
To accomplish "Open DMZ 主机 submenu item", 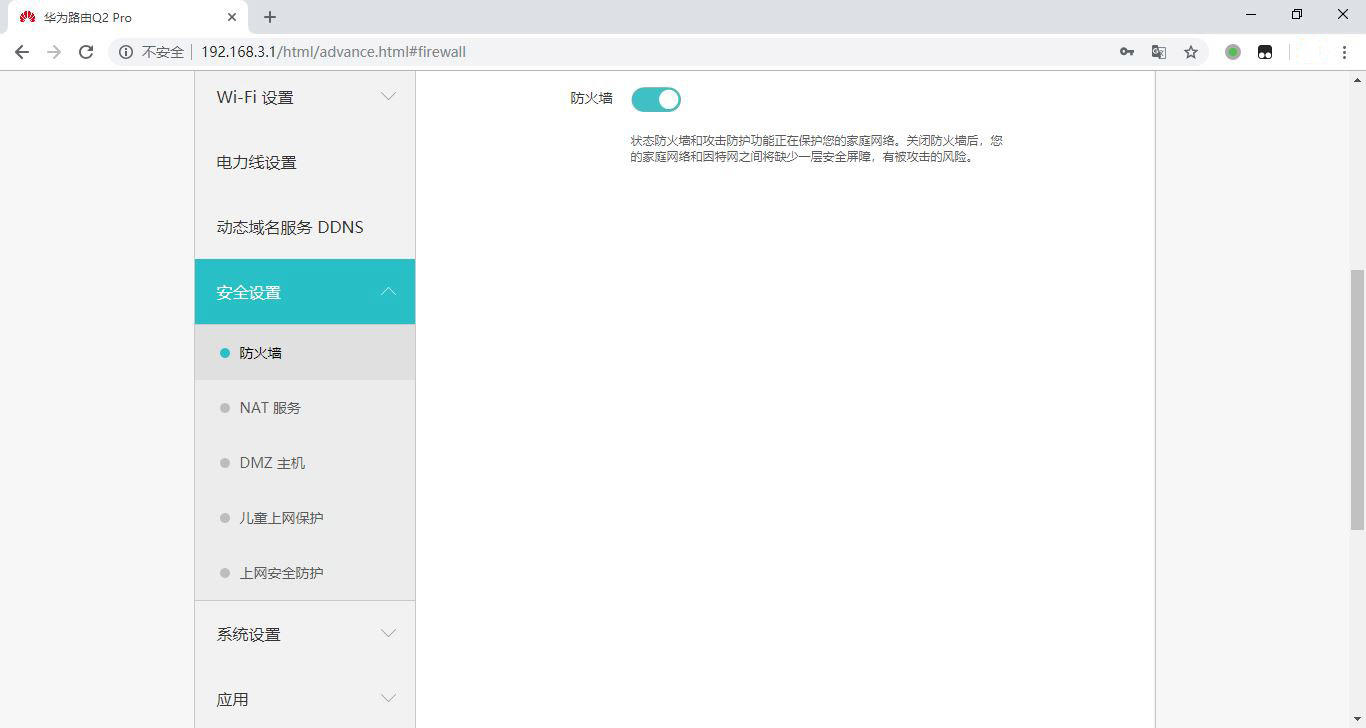I will (305, 463).
